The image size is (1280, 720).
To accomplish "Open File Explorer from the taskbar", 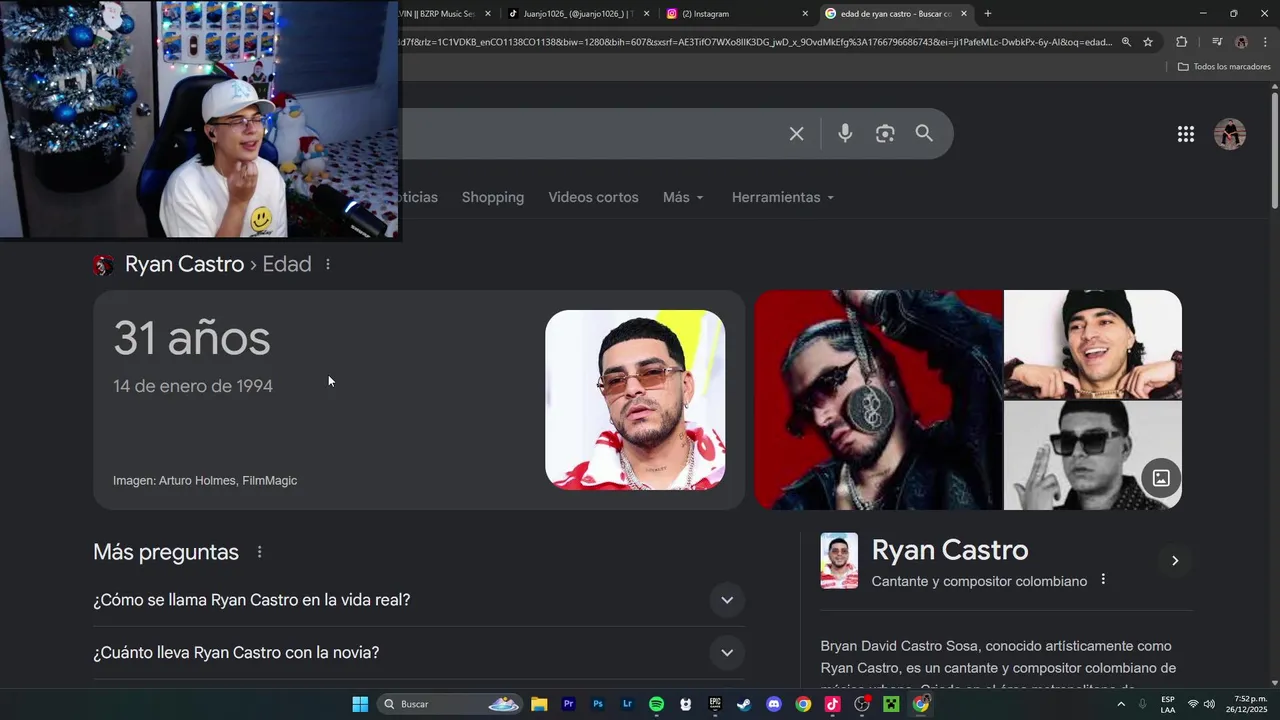I will 539,704.
